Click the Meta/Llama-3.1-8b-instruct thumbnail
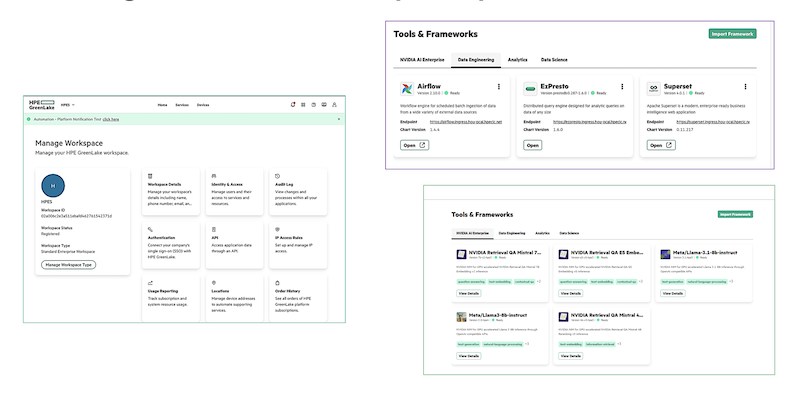The height and width of the screenshot is (397, 800). tap(665, 254)
